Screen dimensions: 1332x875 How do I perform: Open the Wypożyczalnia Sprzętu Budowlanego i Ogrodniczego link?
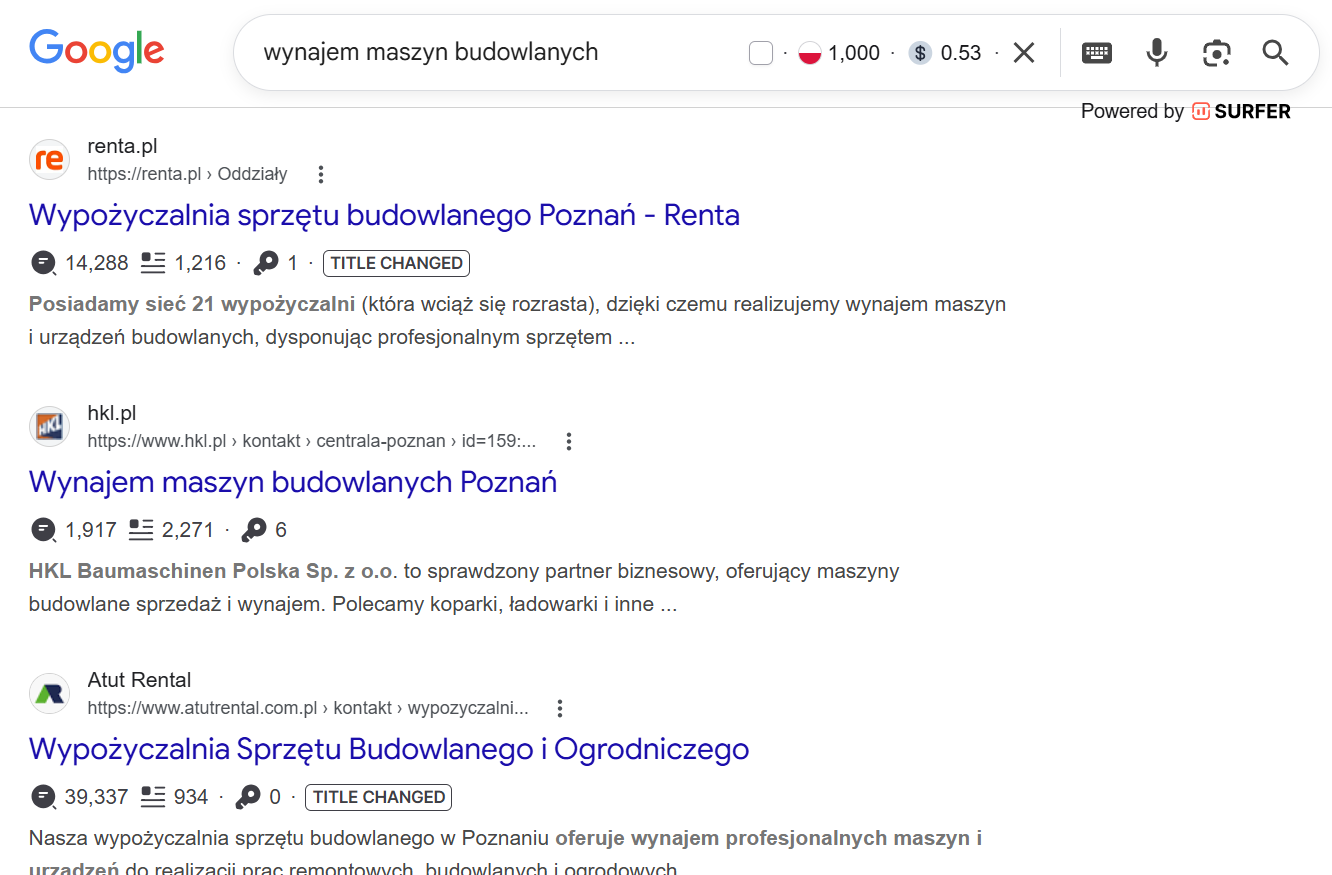click(x=388, y=749)
